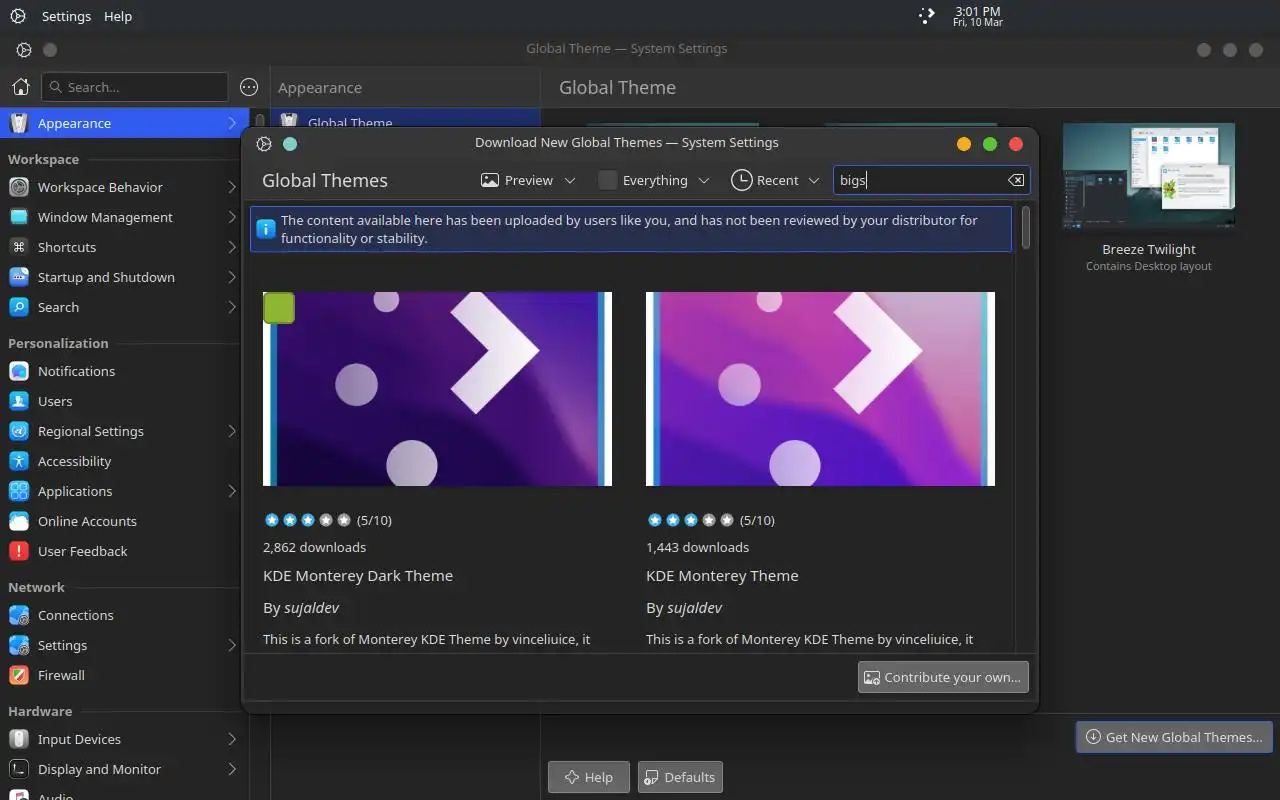Open the Help menu in the top bar

click(x=118, y=16)
